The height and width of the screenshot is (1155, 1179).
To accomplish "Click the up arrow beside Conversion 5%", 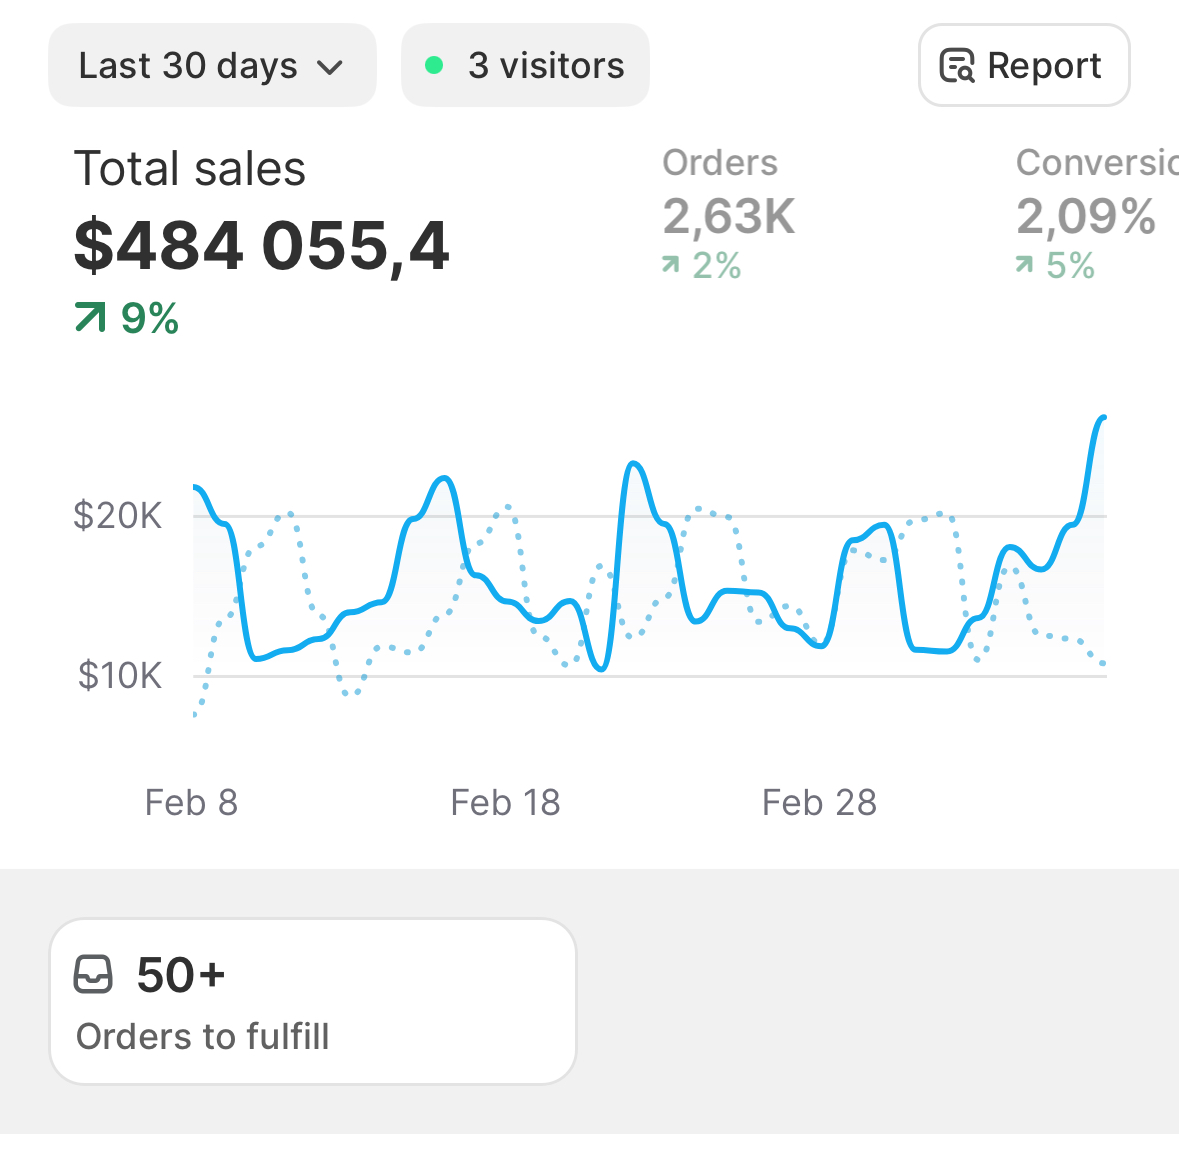I will [x=1024, y=265].
